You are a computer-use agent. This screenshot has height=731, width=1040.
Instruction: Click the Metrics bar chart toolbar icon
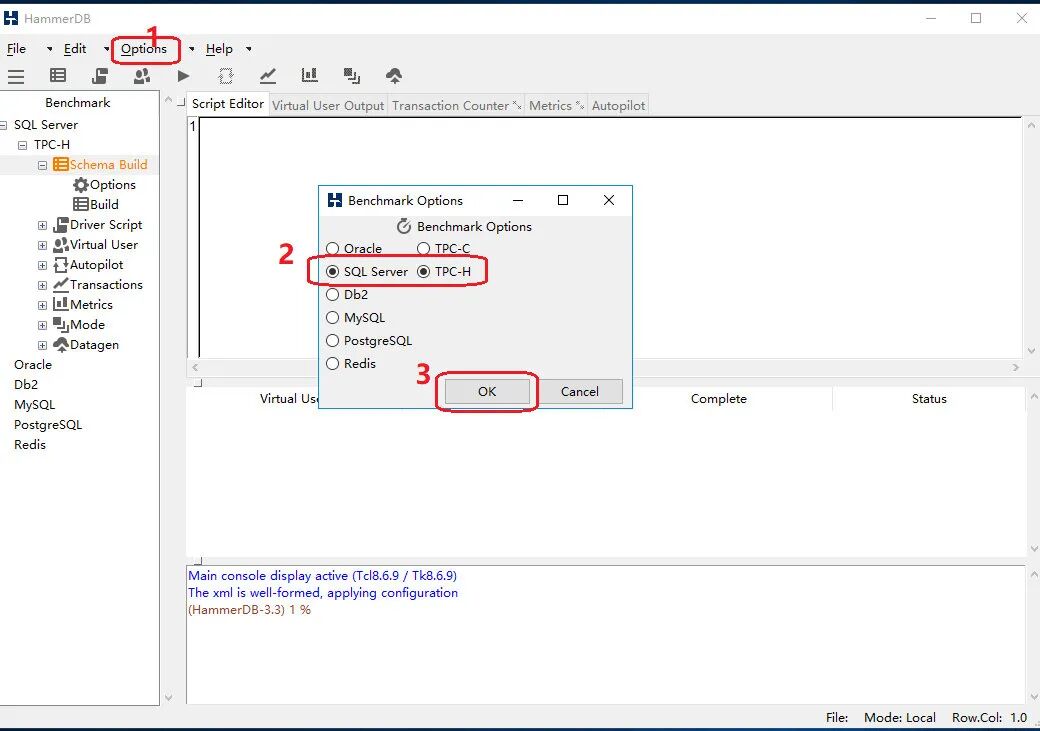pos(310,76)
